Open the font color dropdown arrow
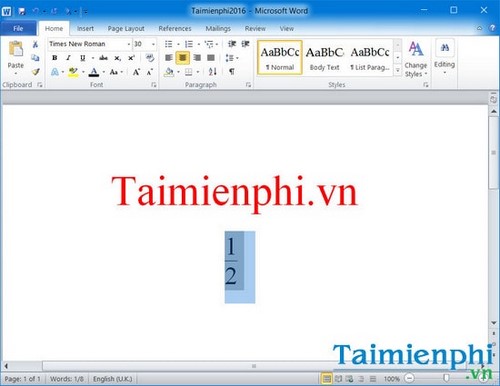 pos(104,72)
